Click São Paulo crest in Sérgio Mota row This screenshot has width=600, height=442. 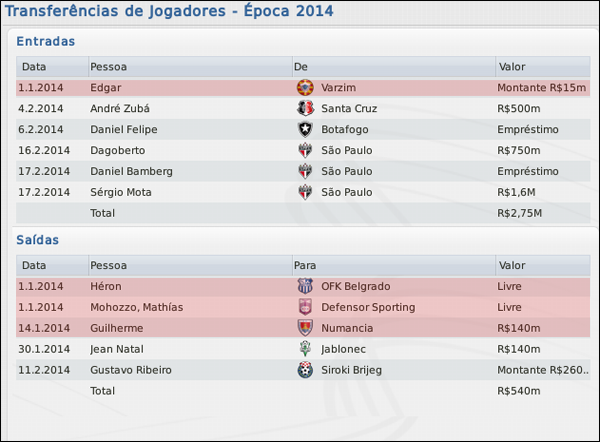point(305,192)
